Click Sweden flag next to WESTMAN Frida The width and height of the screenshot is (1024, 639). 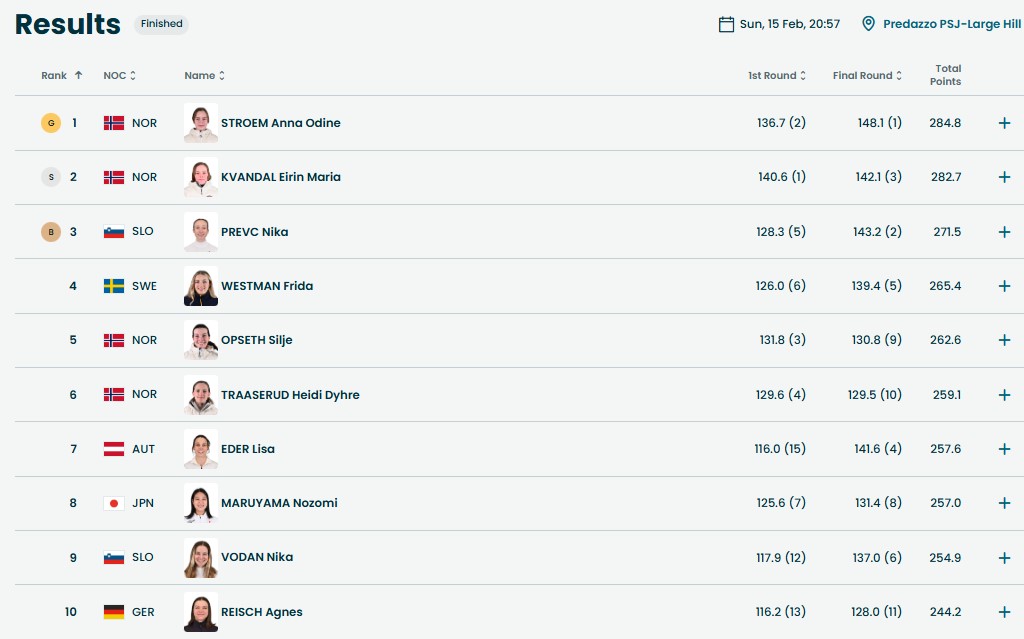114,286
